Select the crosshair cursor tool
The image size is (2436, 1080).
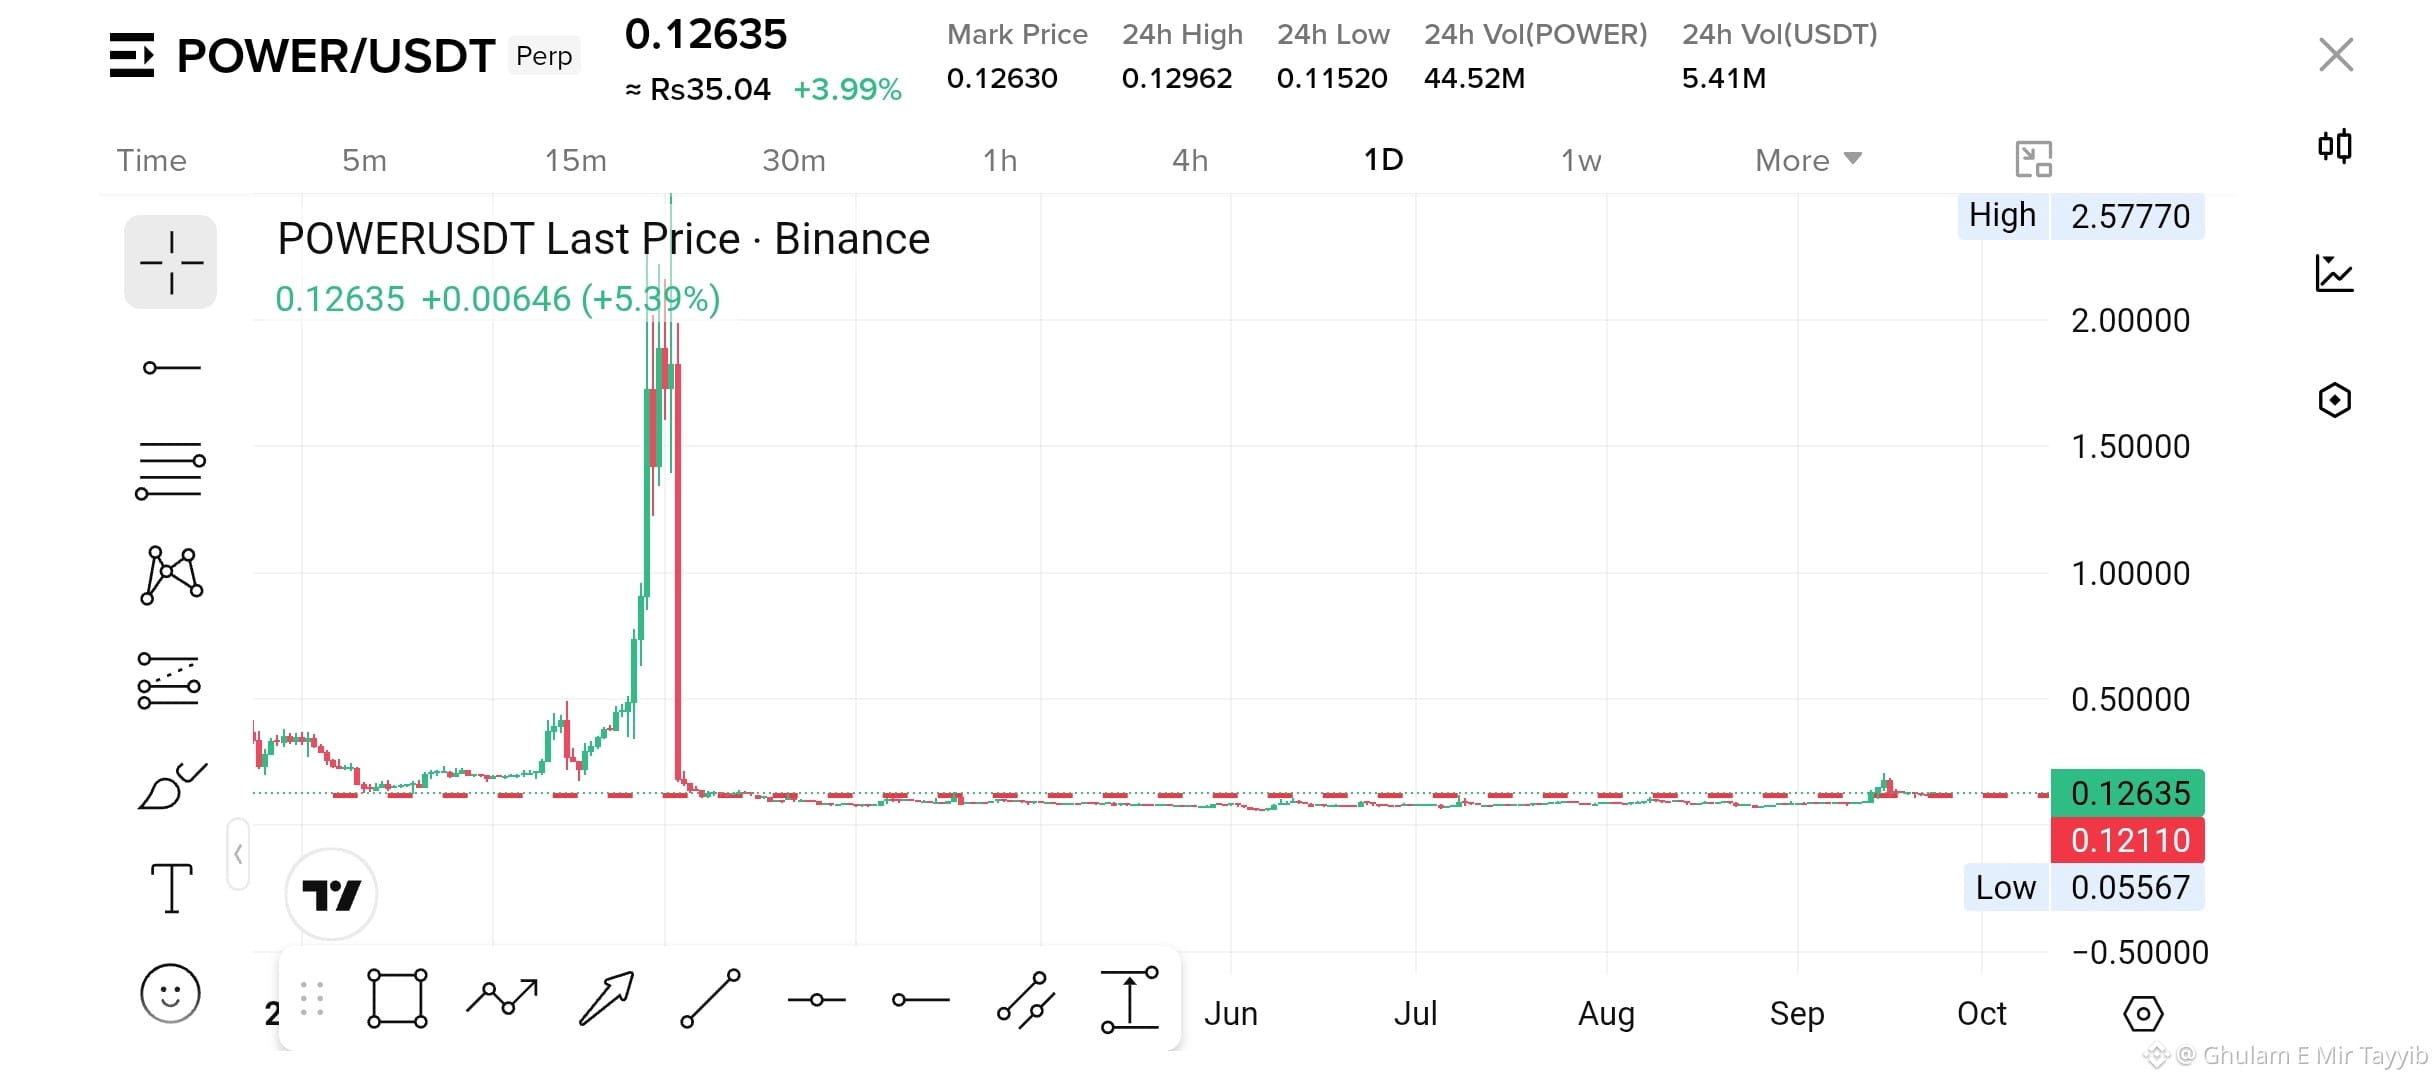(170, 262)
